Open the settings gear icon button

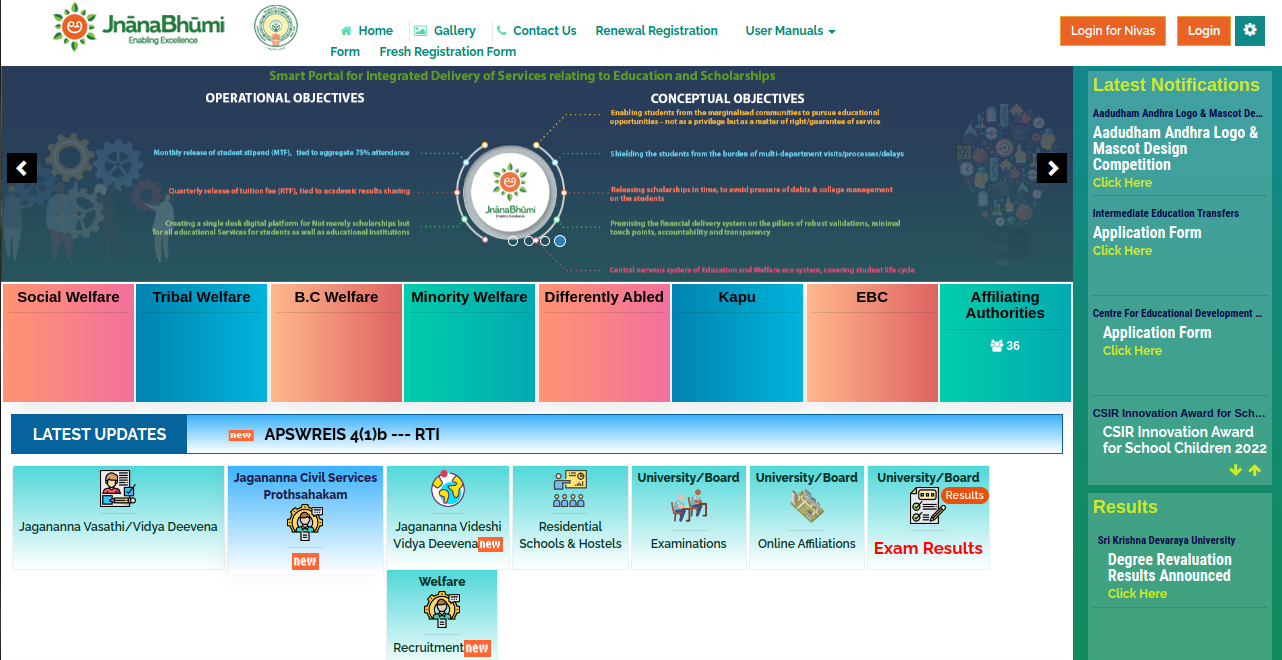click(x=1250, y=30)
